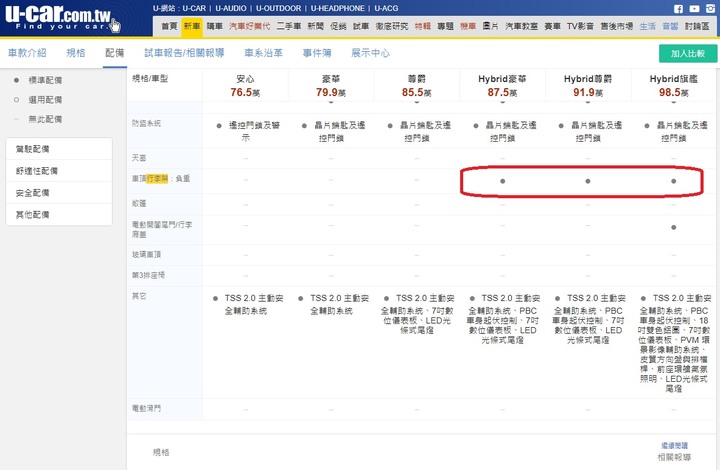Switch to the 試車報告/相關報導 tab
This screenshot has height=470, width=720.
184,53
